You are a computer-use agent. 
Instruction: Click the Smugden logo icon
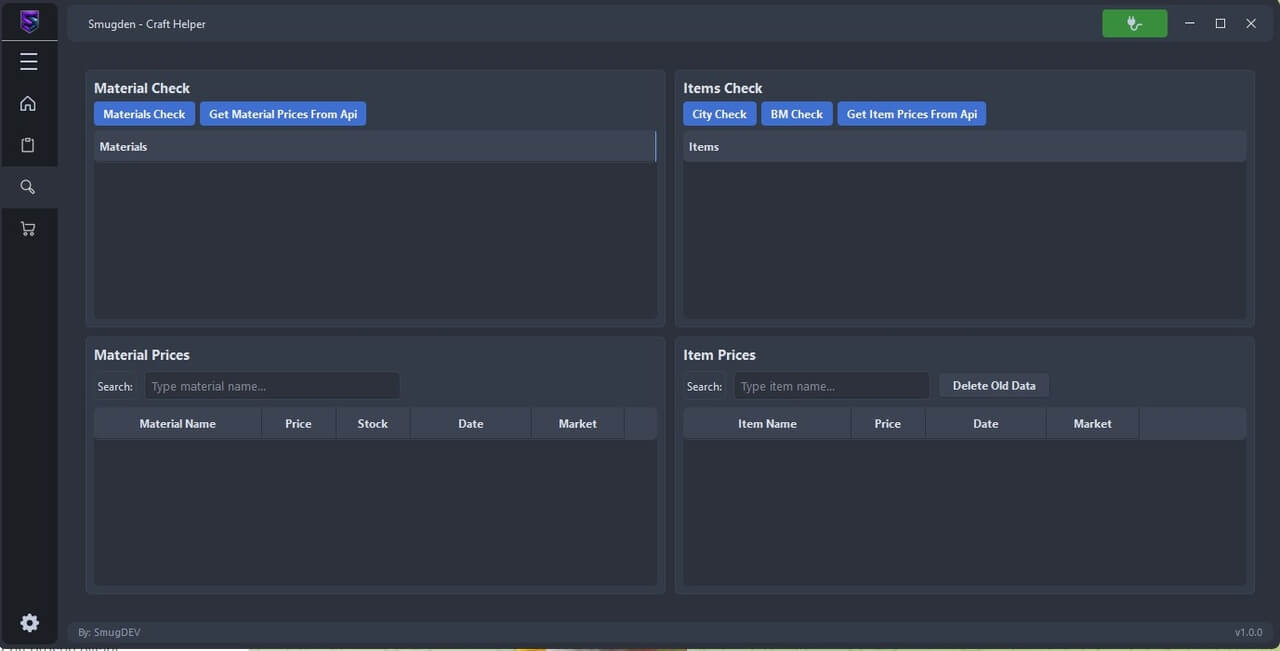29,21
